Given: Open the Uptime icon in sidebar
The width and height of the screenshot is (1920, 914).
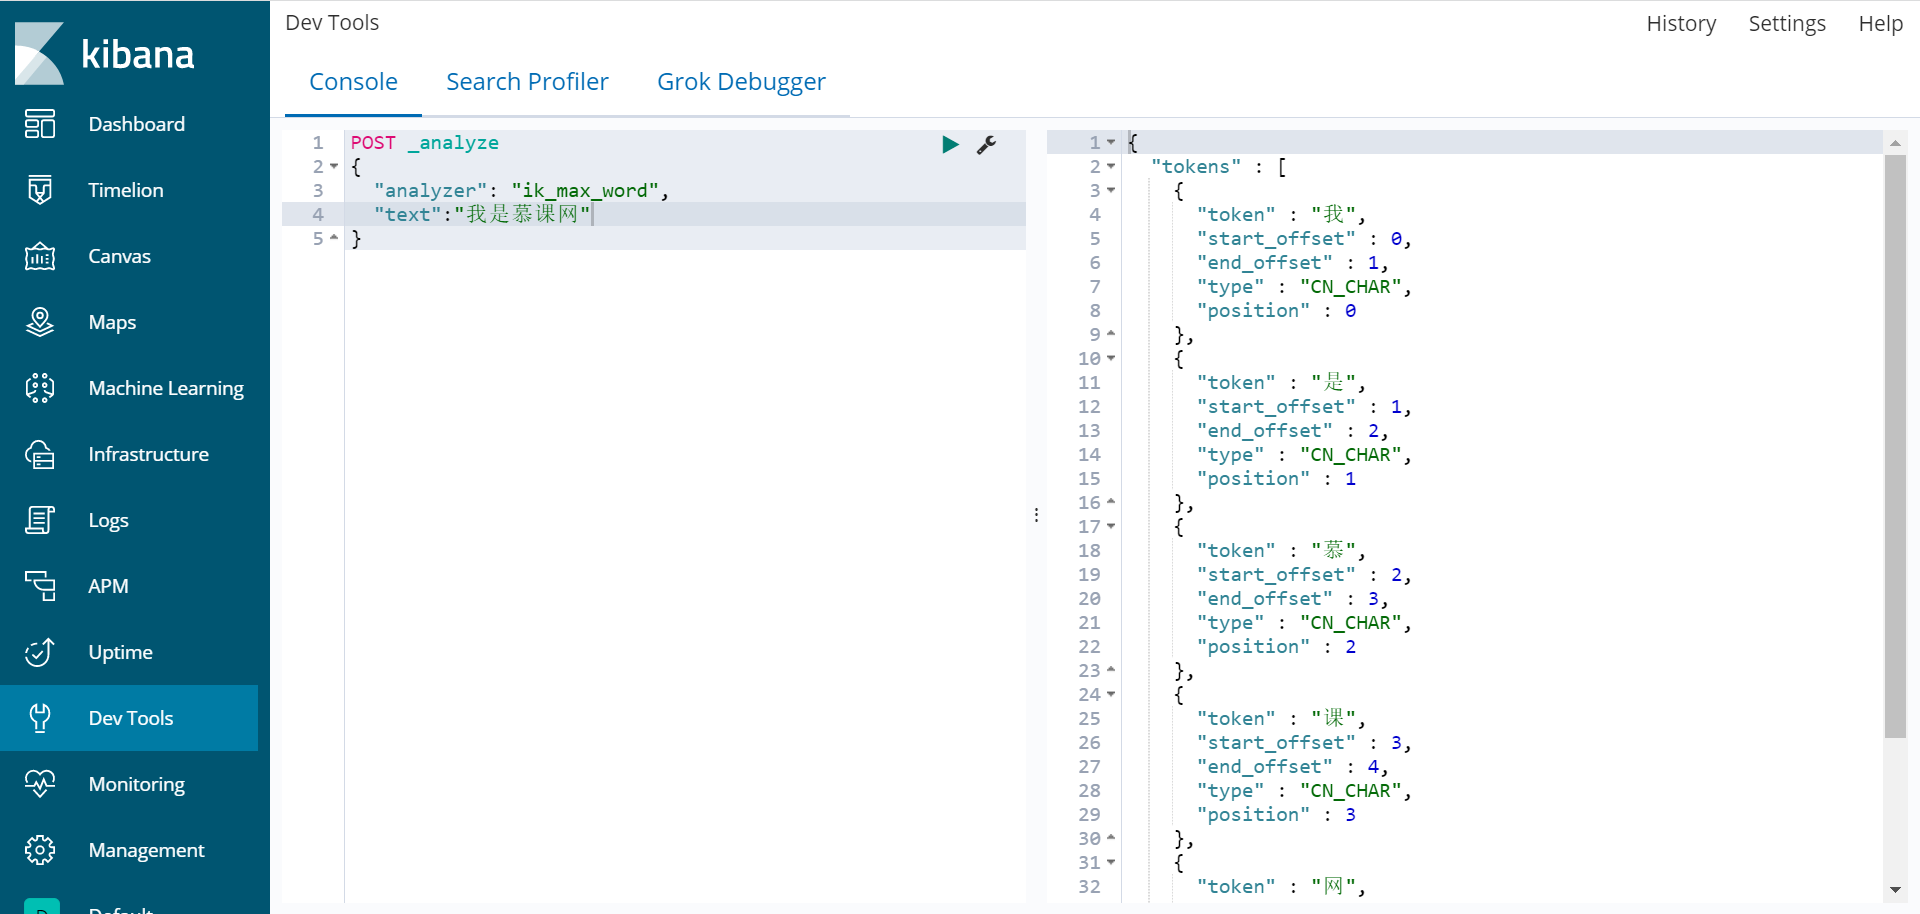Looking at the screenshot, I should (x=40, y=652).
